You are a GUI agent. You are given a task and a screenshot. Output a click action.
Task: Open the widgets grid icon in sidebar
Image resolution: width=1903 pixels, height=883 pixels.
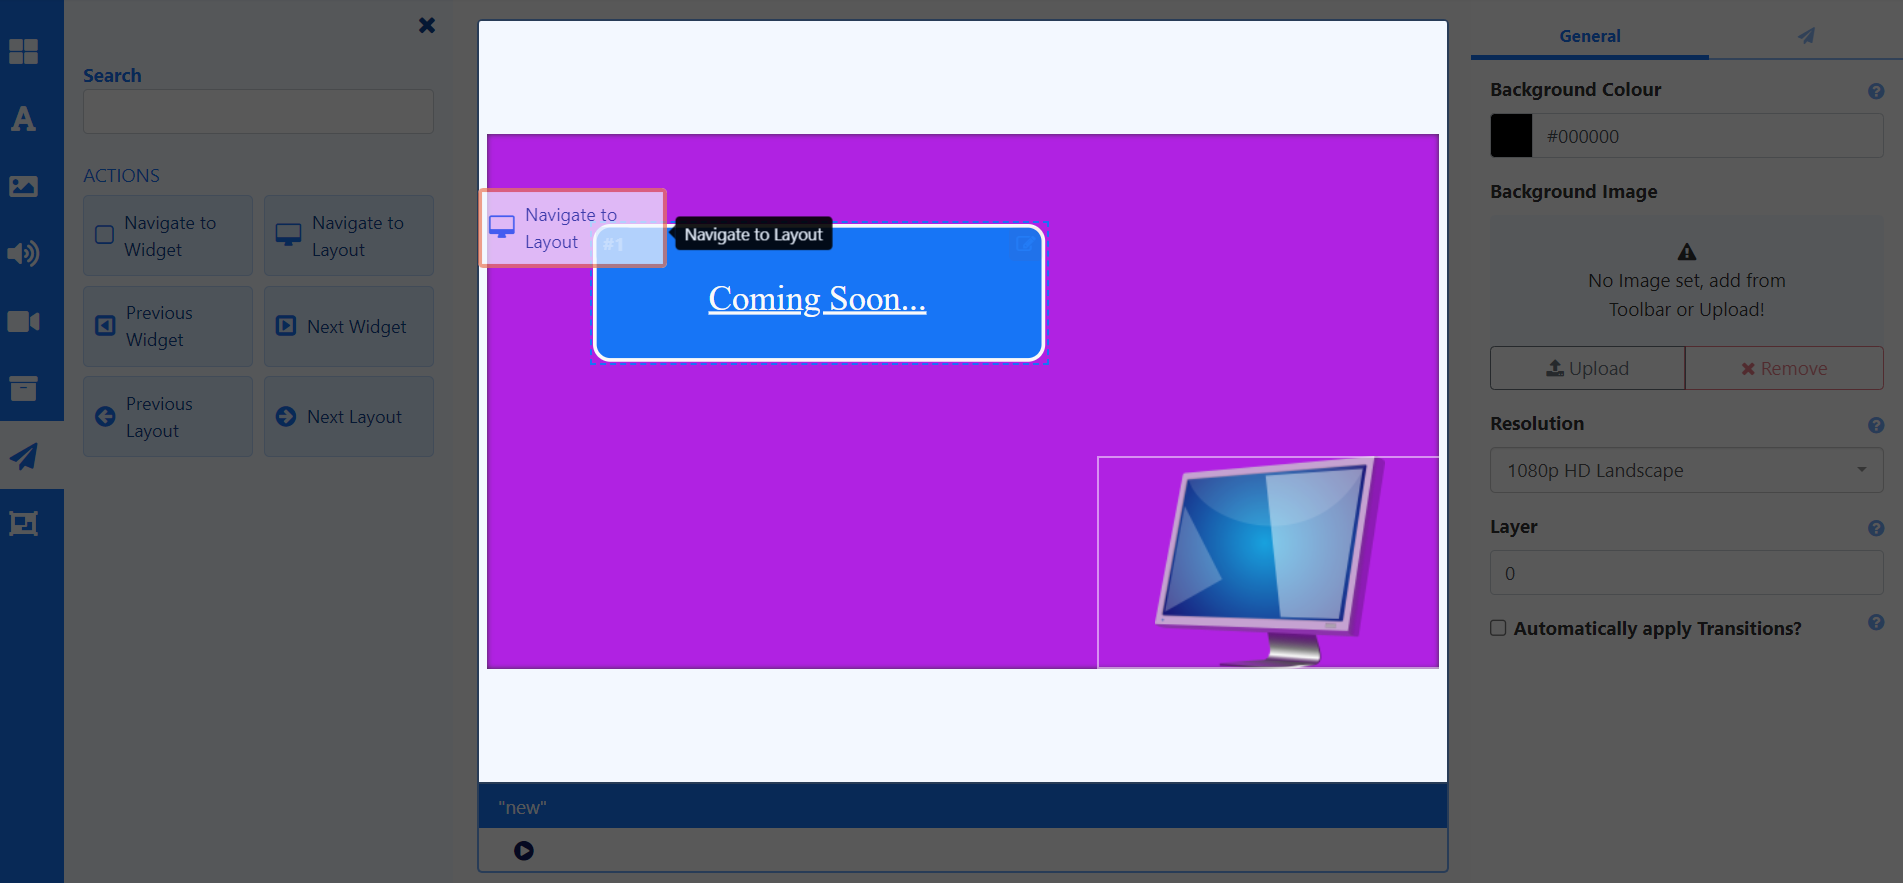click(23, 51)
